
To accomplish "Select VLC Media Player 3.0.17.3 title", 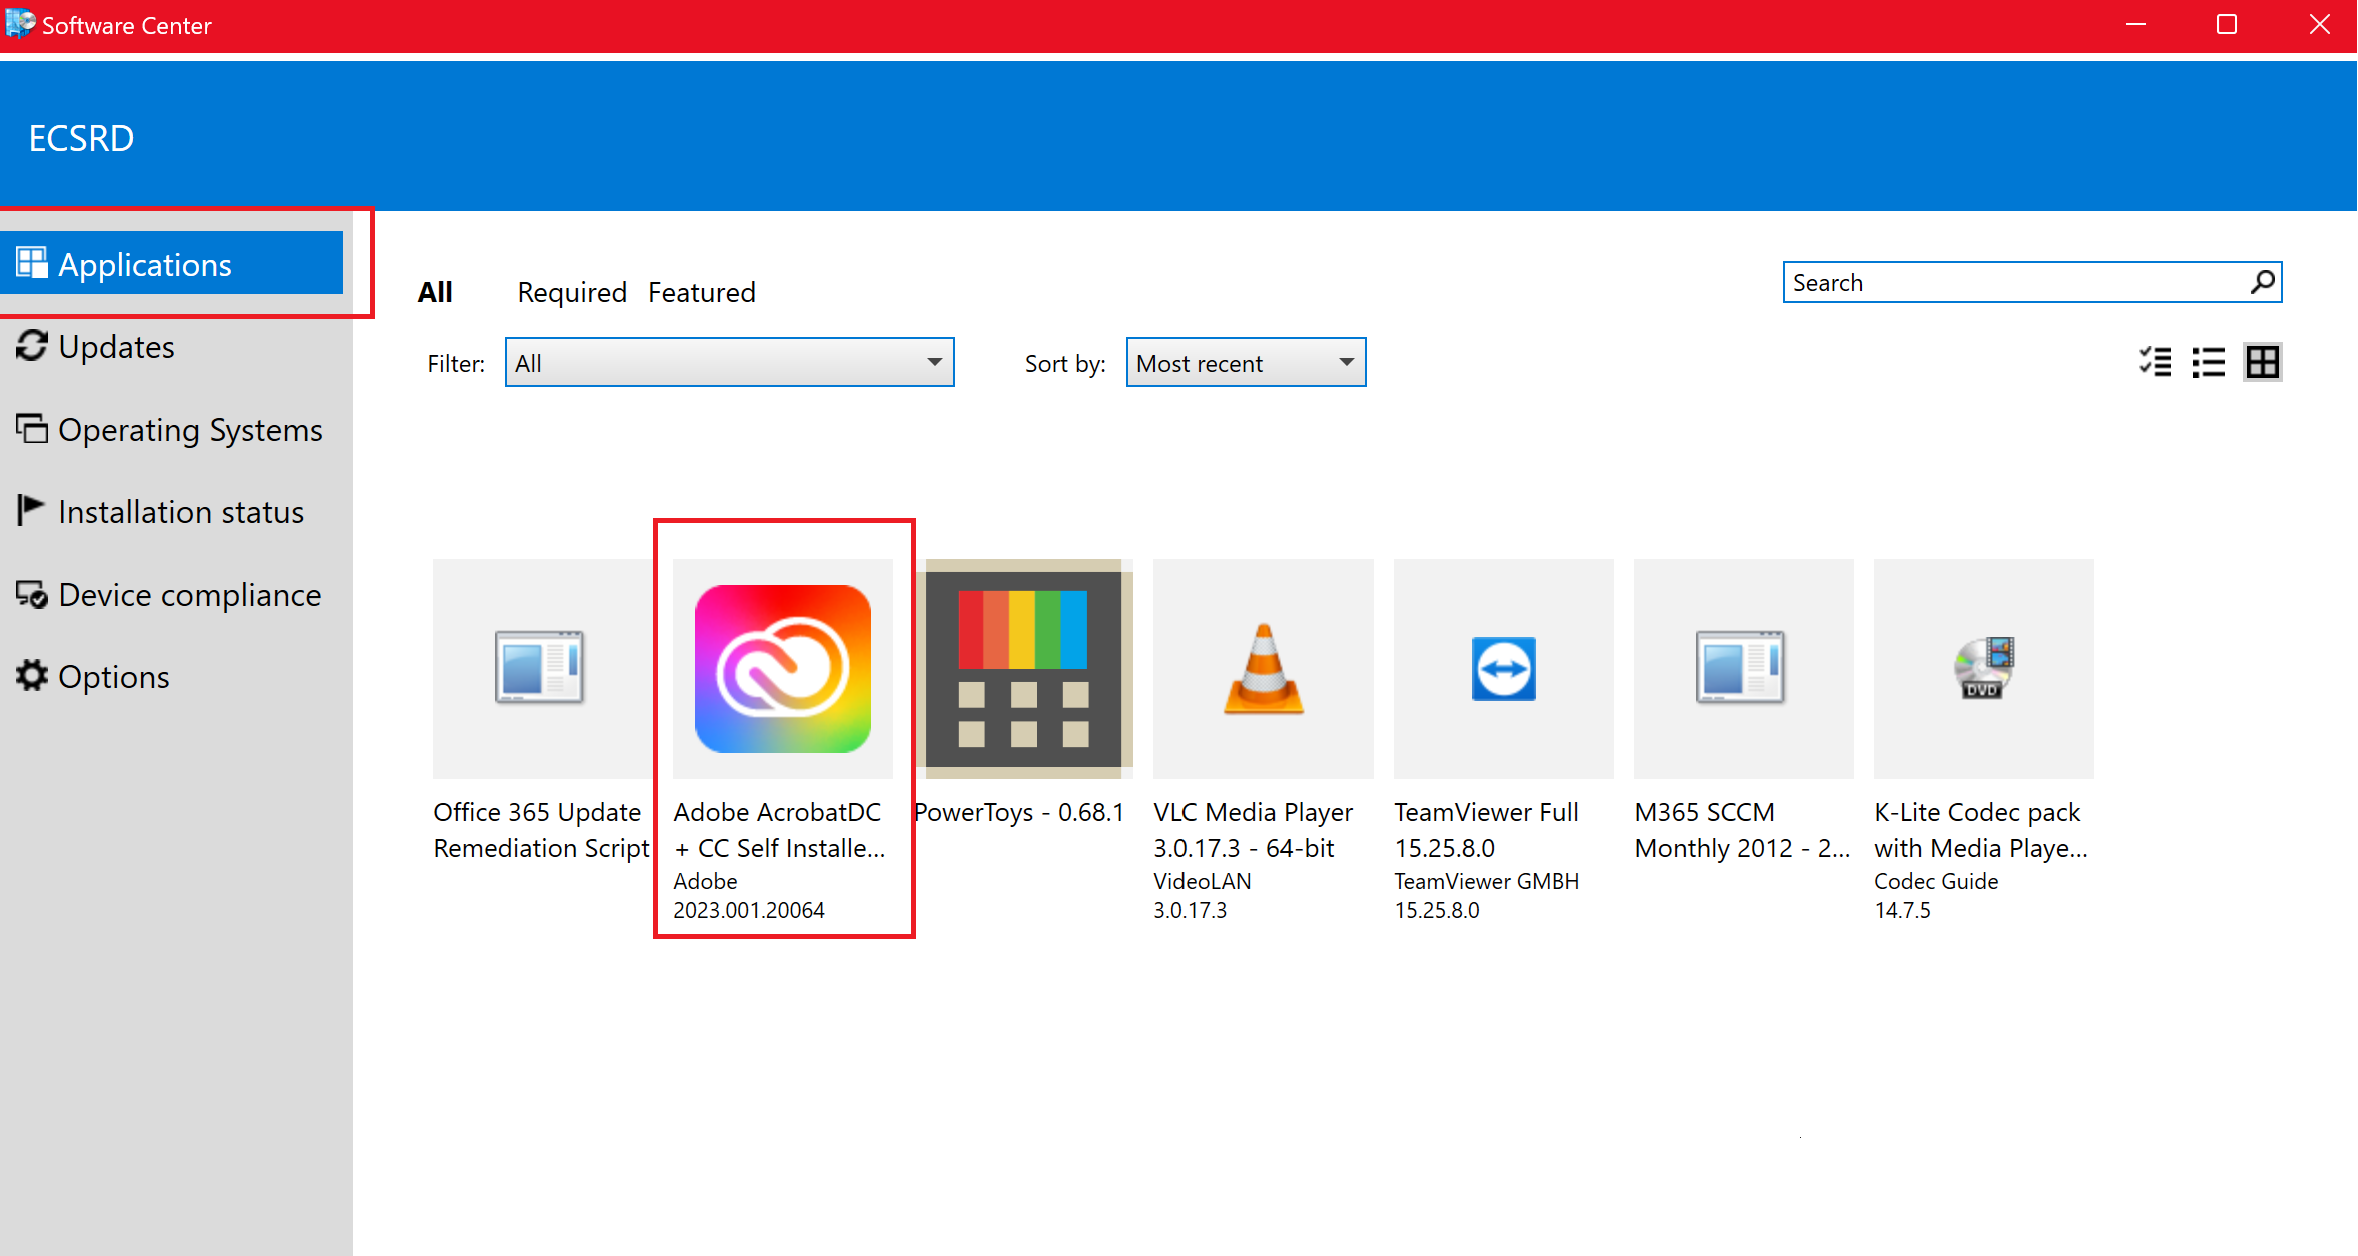I will [1253, 830].
